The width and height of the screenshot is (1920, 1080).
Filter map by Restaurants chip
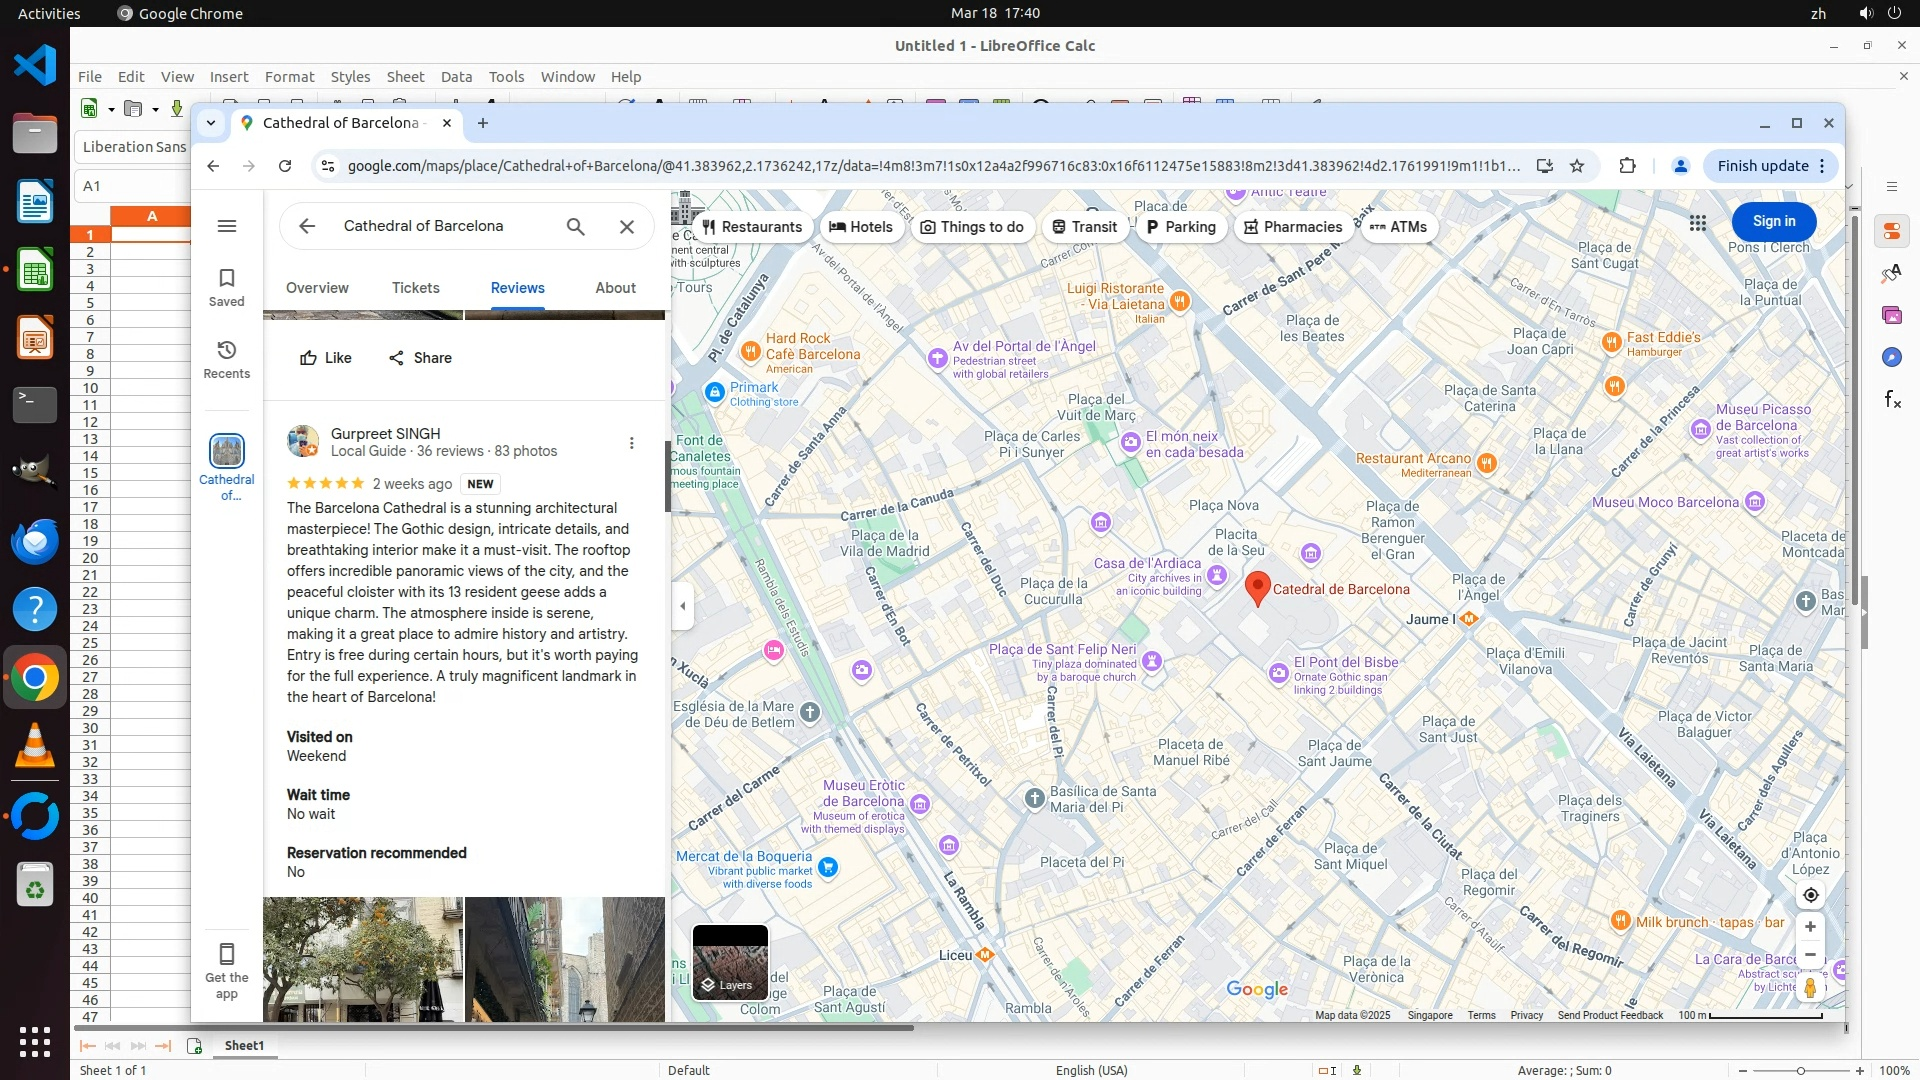point(752,227)
